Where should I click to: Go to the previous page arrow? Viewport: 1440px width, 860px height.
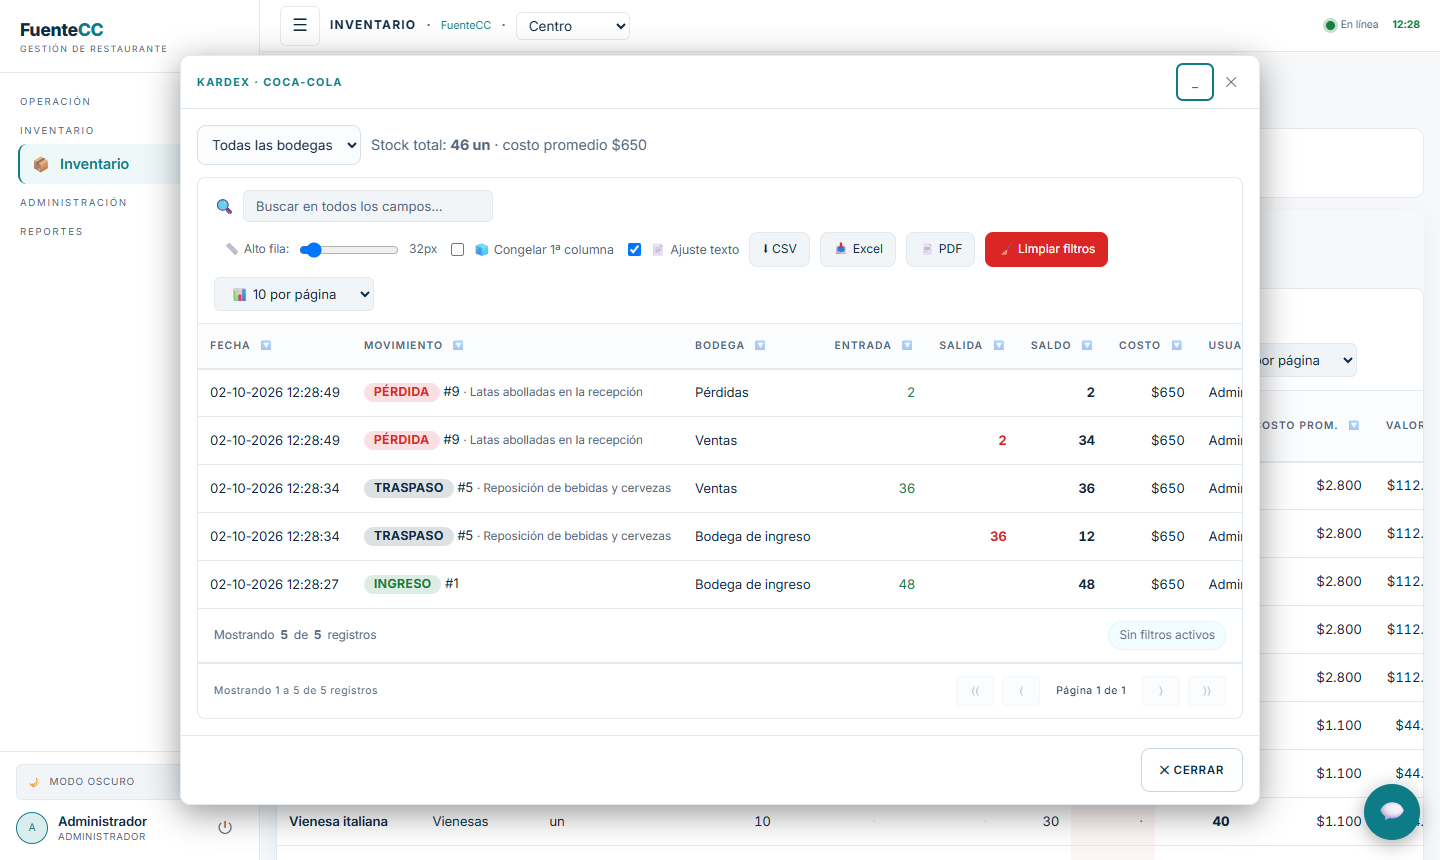point(1021,691)
